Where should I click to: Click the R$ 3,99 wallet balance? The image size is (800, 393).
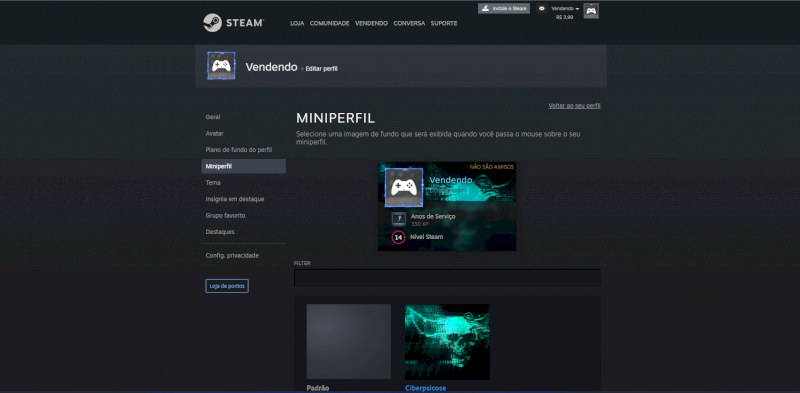[564, 17]
